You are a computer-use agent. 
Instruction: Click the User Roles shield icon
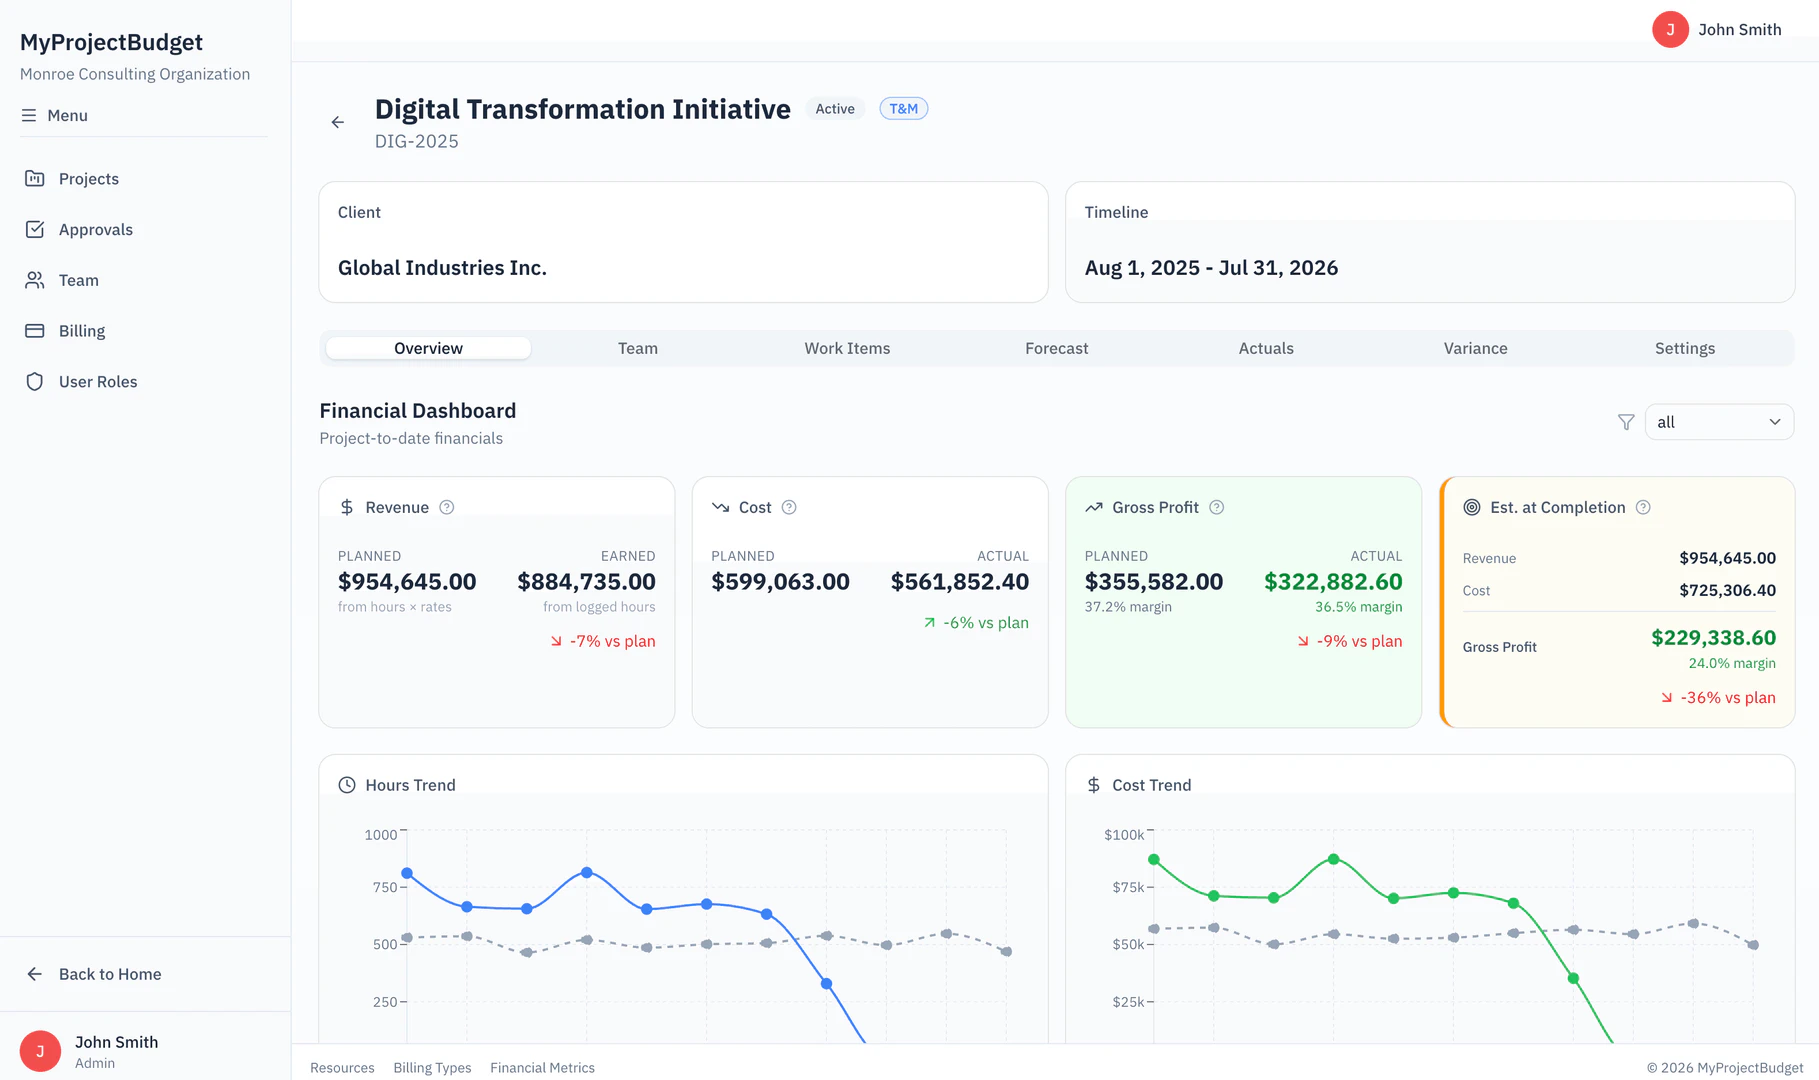pyautogui.click(x=35, y=381)
